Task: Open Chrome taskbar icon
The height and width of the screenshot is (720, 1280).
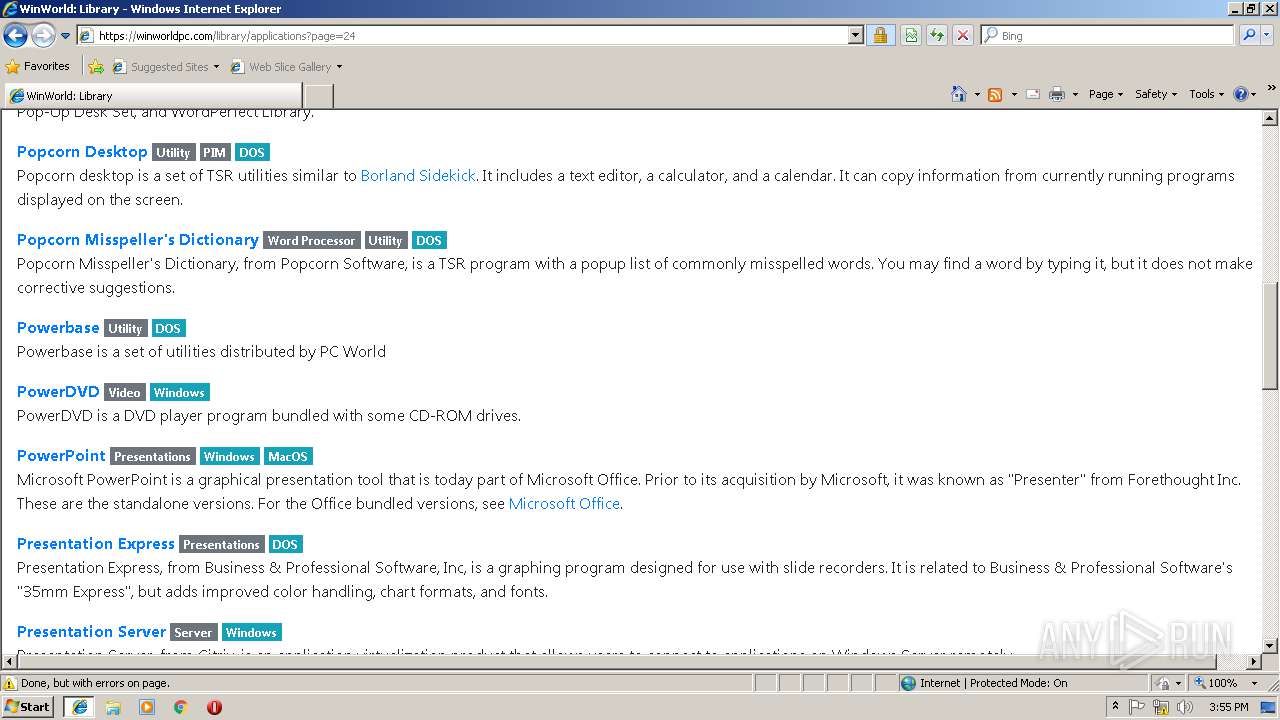Action: click(181, 707)
